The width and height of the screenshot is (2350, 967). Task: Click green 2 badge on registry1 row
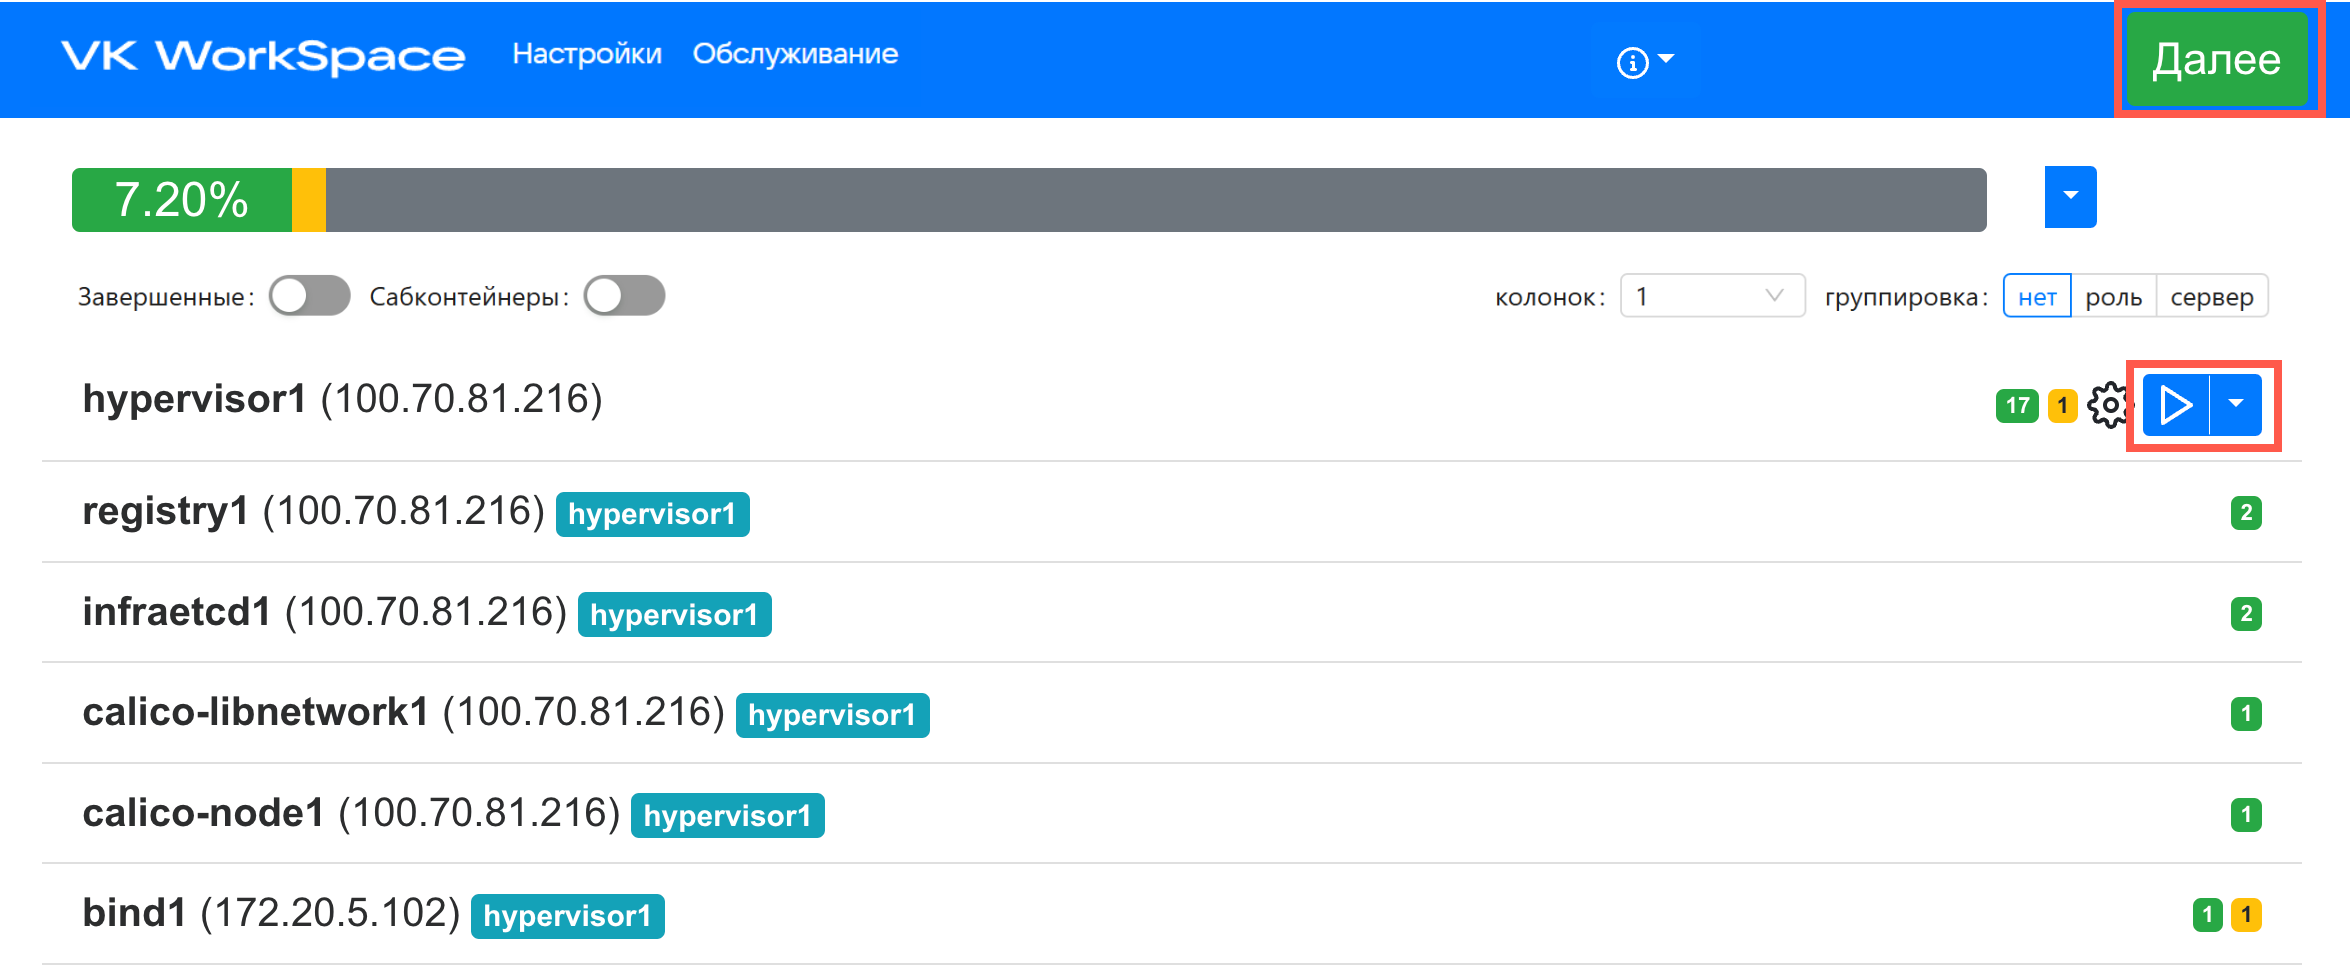2246,513
